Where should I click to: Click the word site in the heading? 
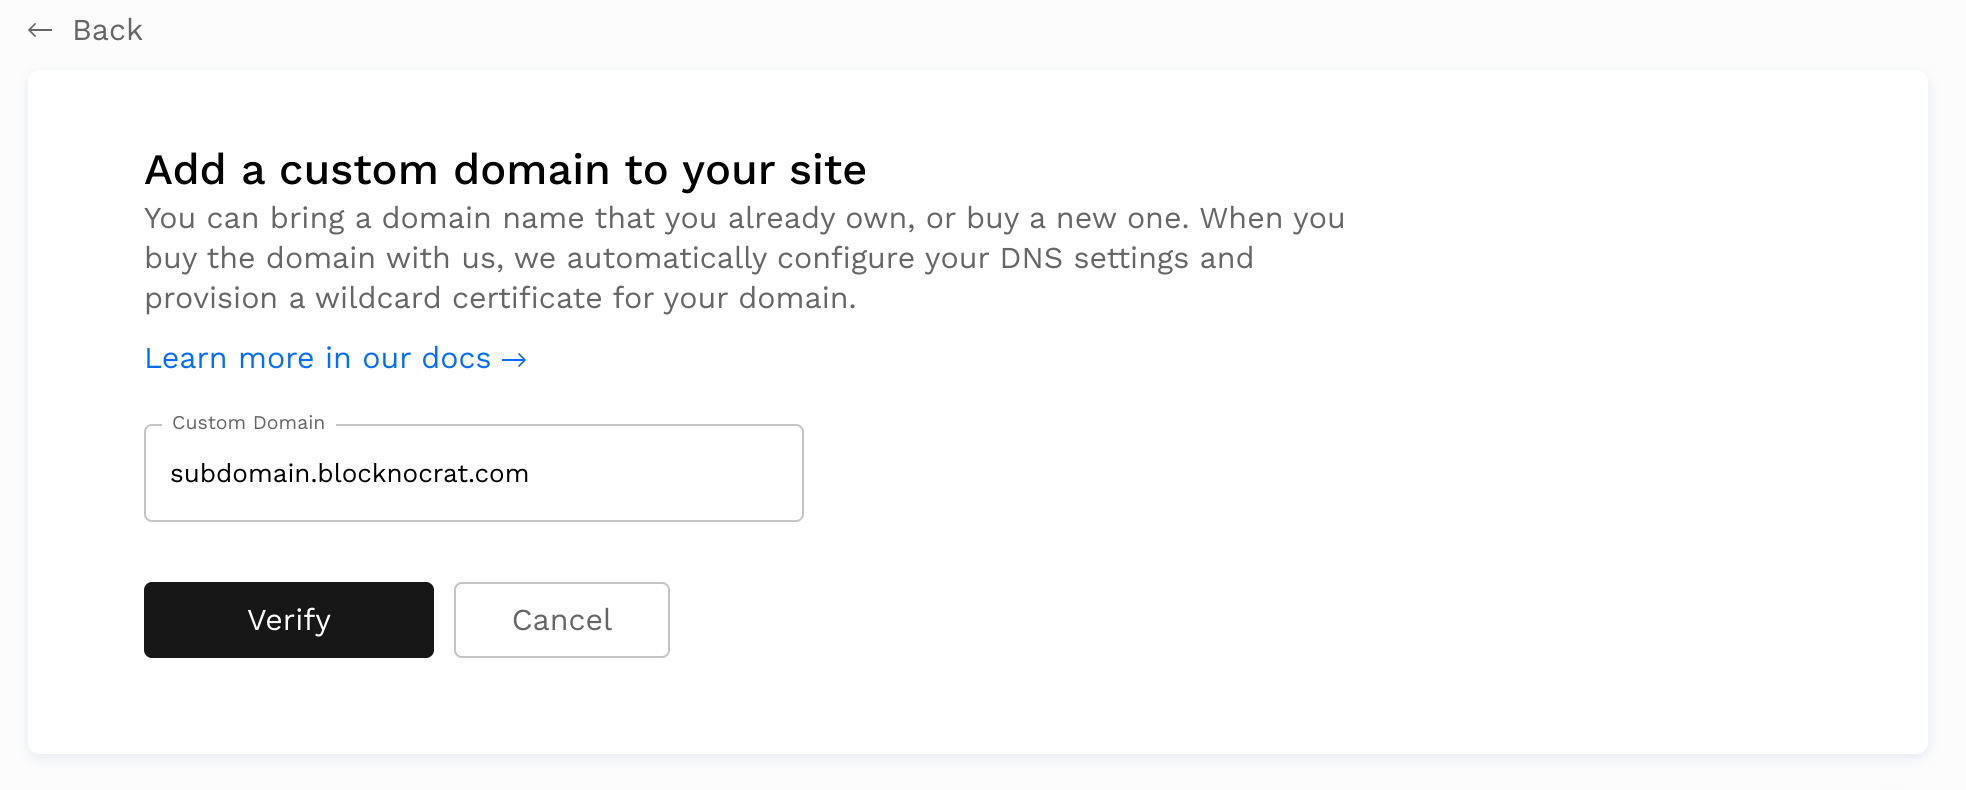(827, 169)
